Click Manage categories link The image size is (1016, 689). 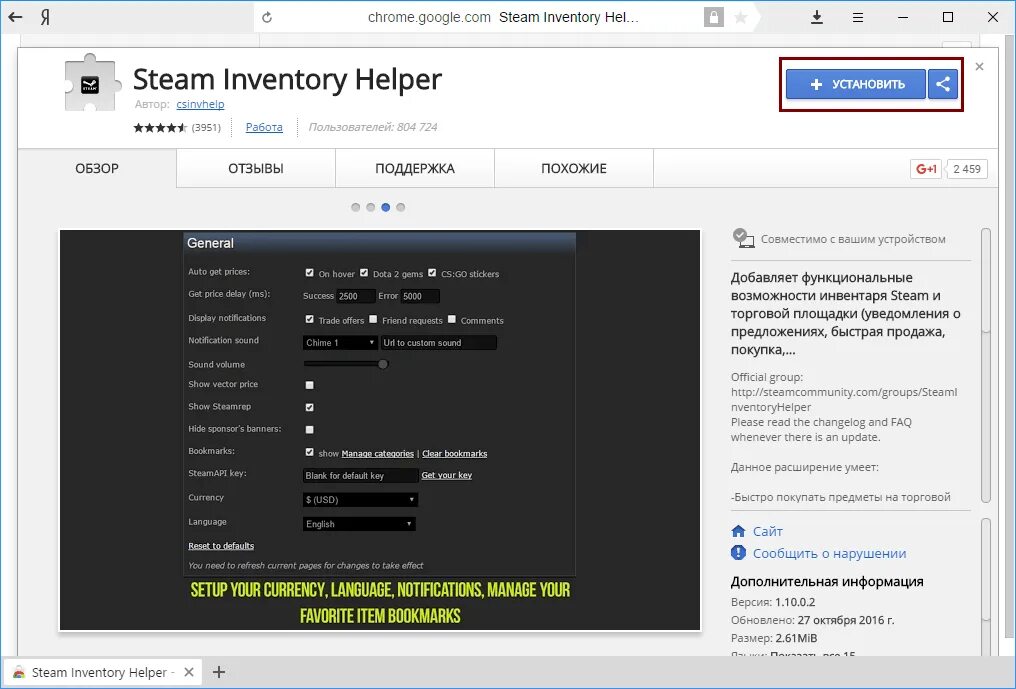(378, 454)
